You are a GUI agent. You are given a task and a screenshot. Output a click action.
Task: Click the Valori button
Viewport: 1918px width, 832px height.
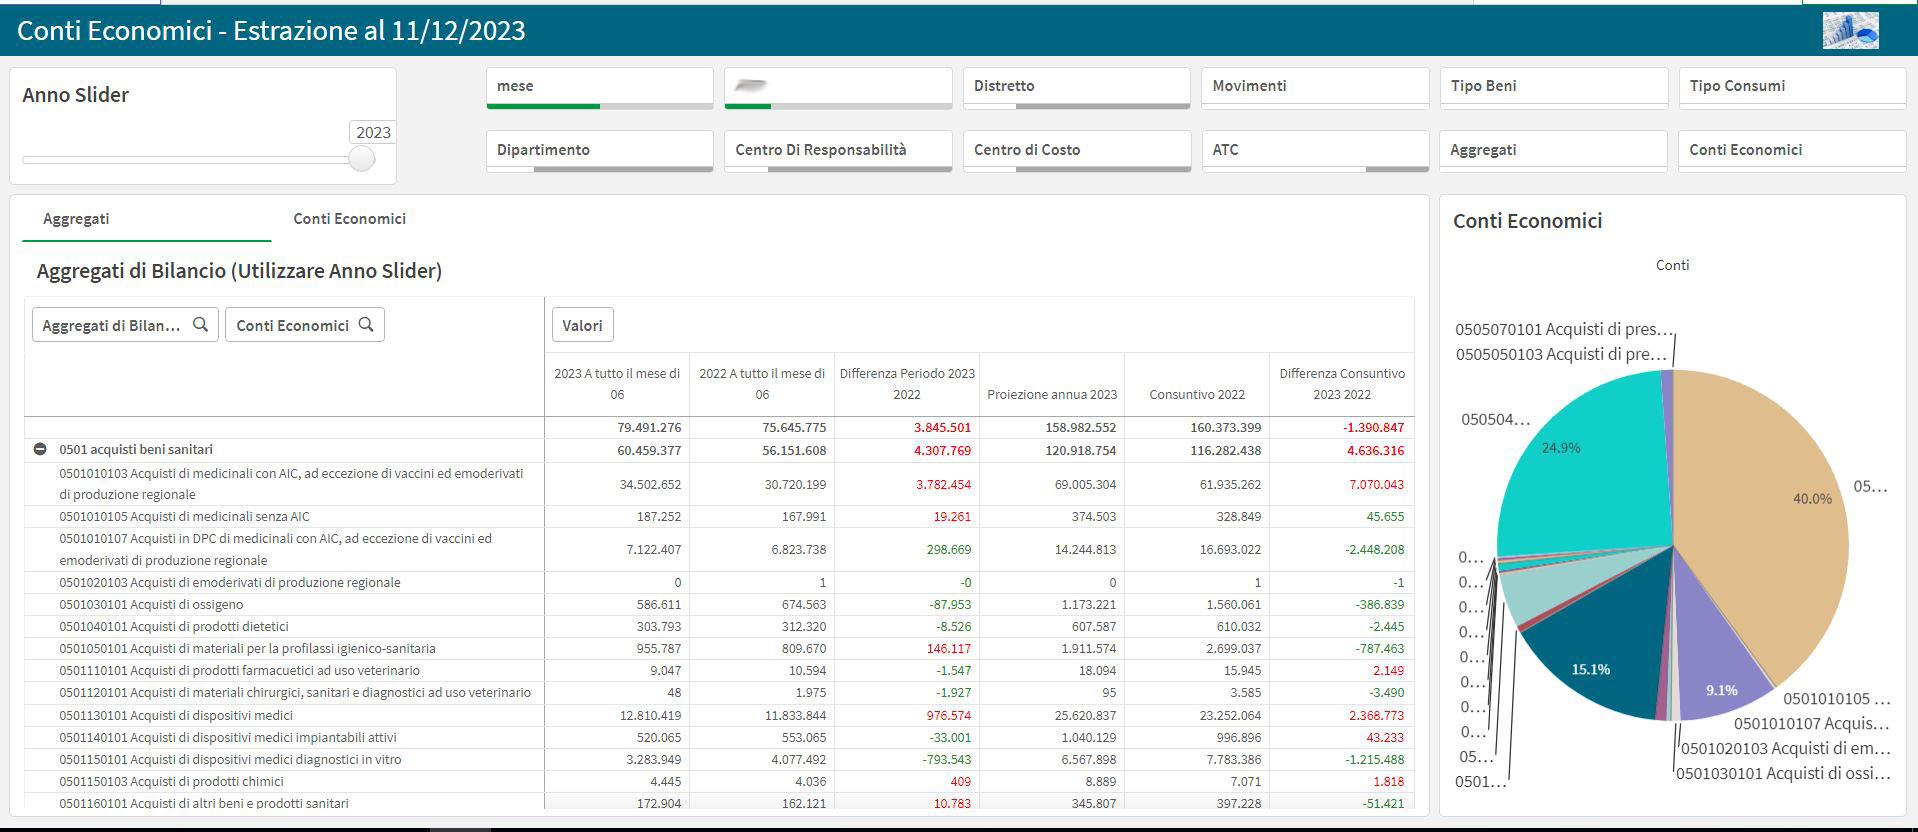[582, 325]
